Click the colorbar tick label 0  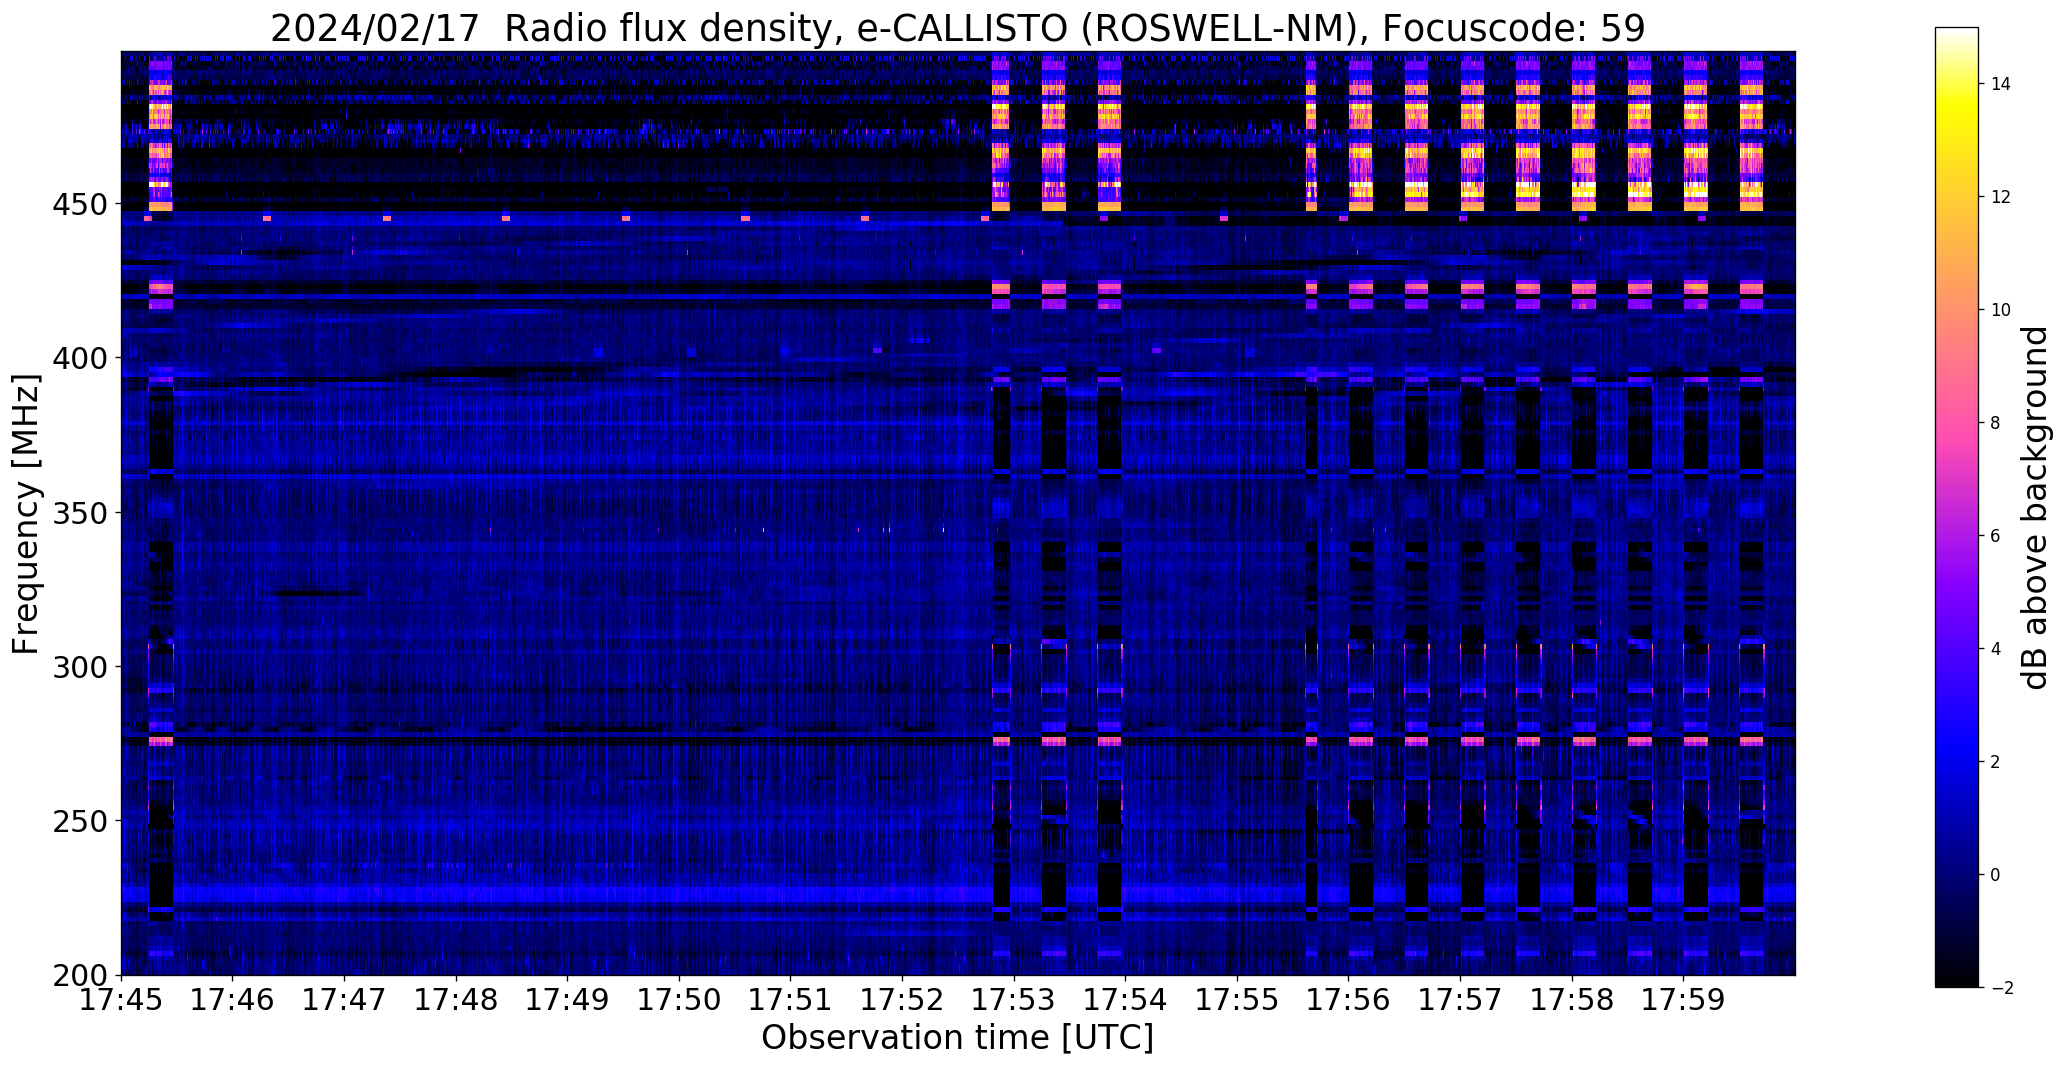pos(1995,875)
